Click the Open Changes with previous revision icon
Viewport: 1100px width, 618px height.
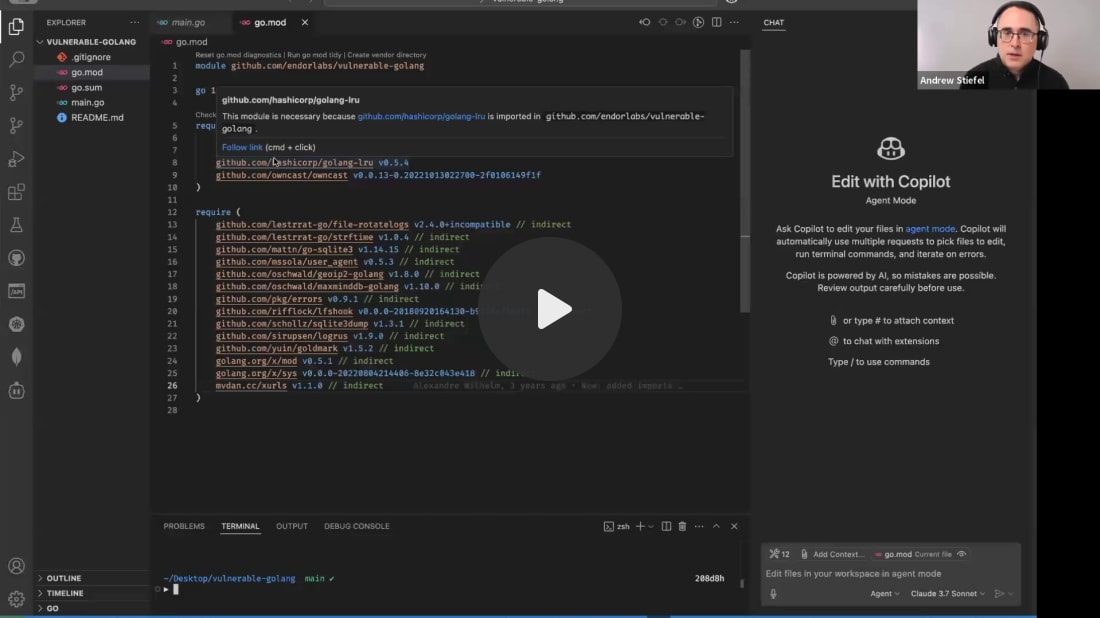point(645,22)
